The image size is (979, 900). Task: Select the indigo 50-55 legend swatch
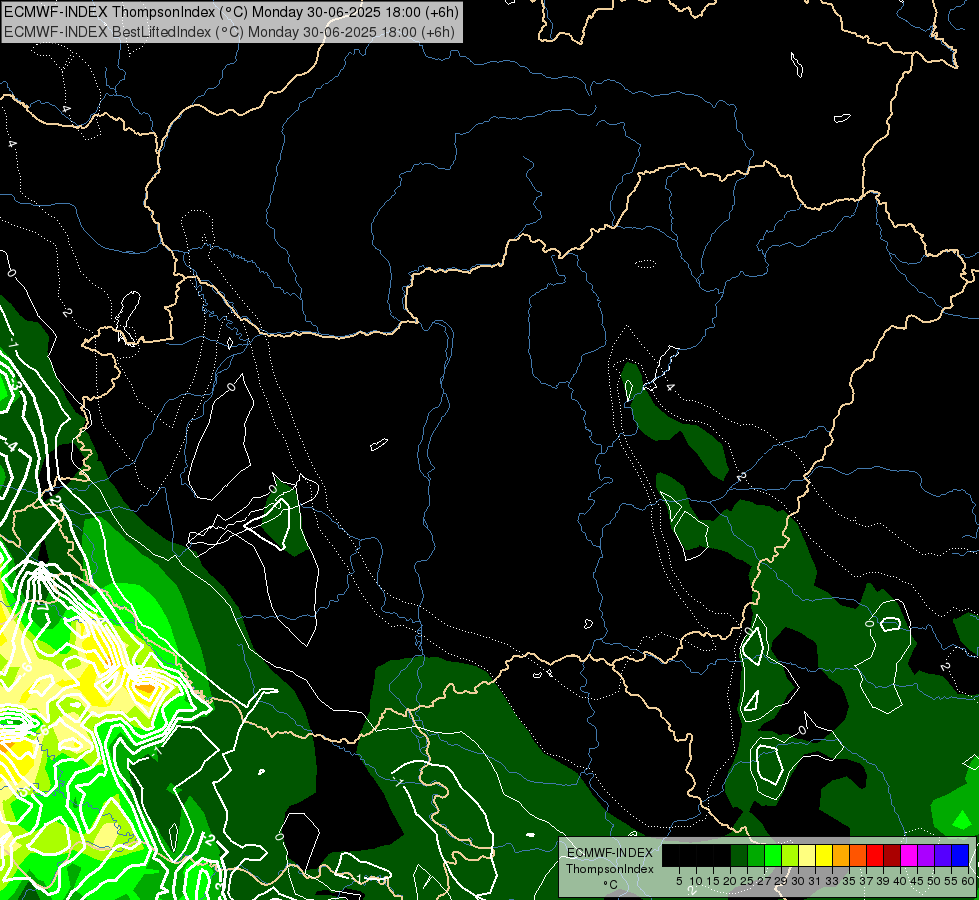943,855
